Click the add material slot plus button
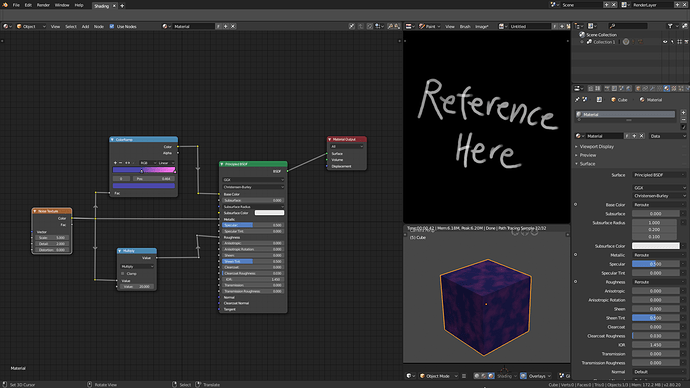 pos(683,113)
